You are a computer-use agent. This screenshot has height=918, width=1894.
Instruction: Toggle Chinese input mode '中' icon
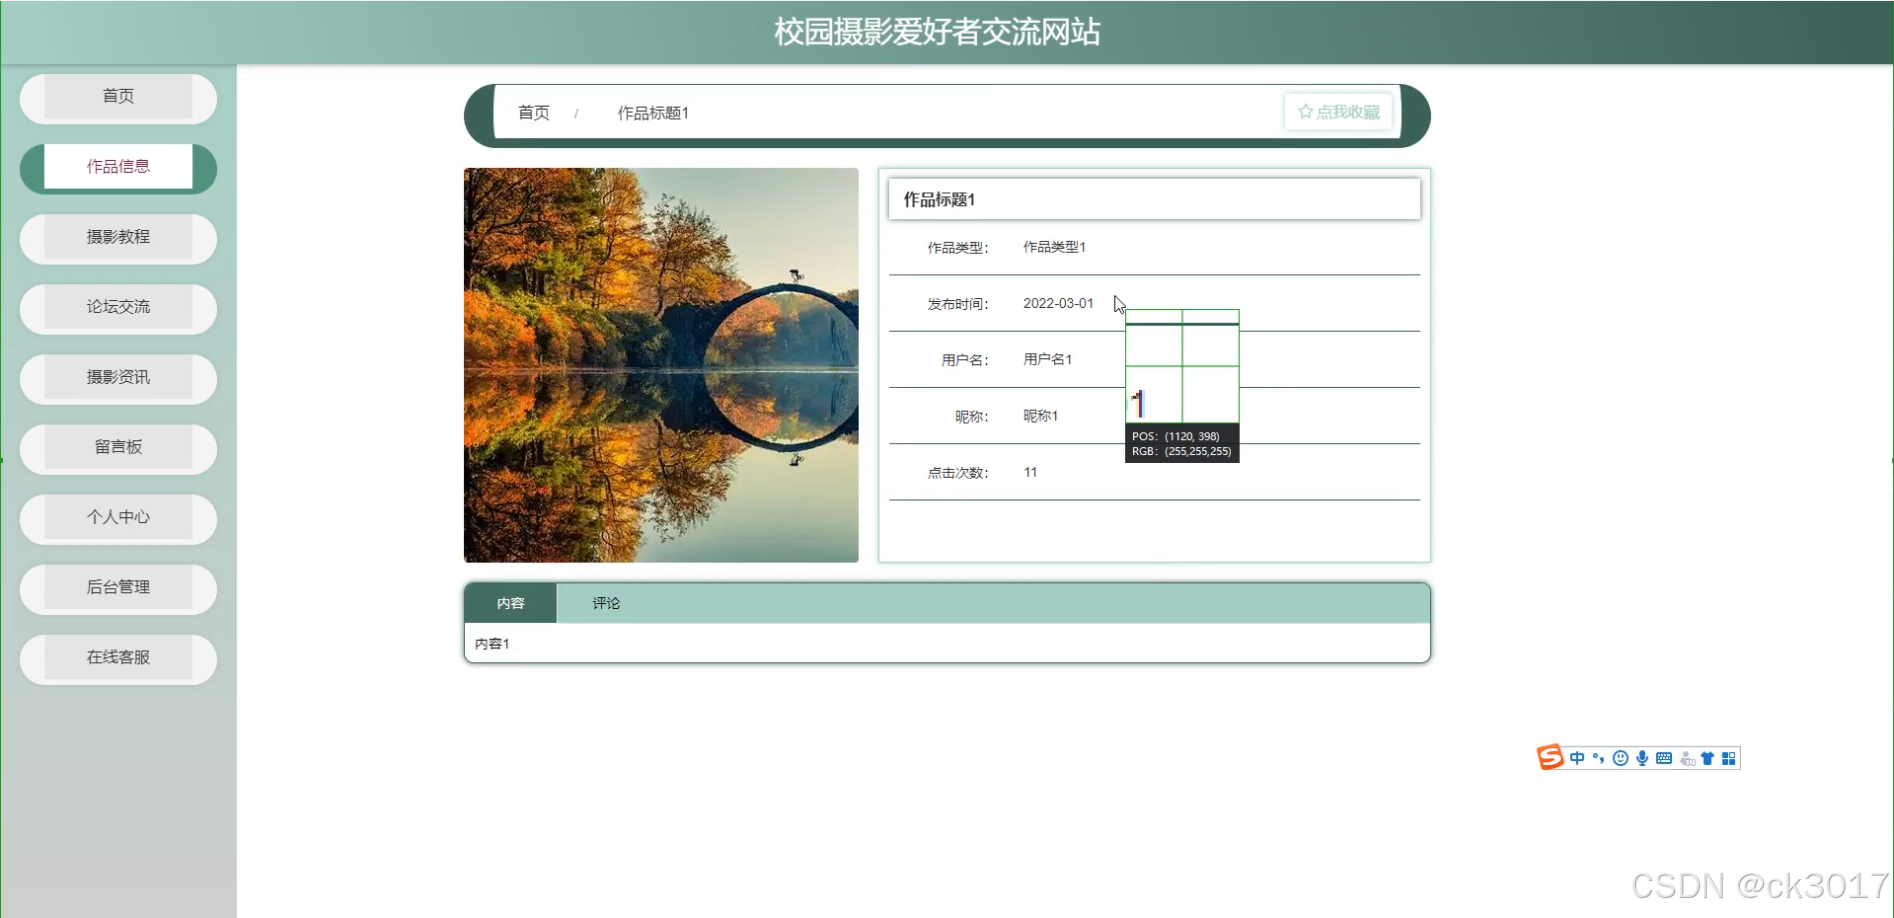[x=1577, y=758]
